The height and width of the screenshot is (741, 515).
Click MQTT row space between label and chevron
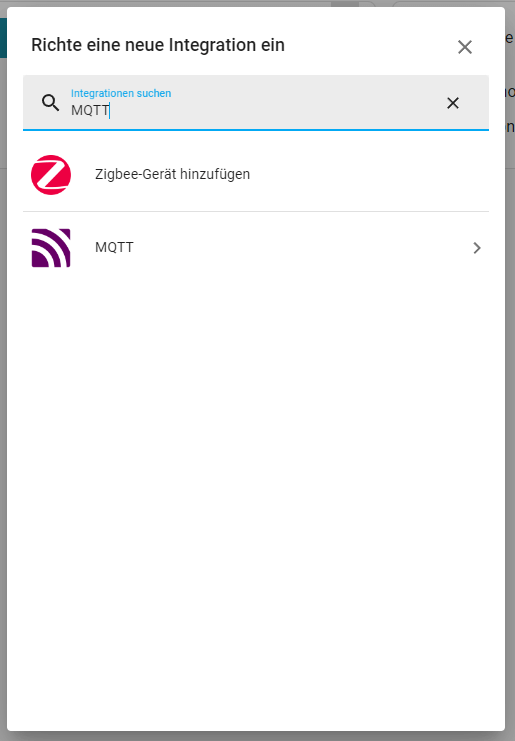click(x=302, y=248)
